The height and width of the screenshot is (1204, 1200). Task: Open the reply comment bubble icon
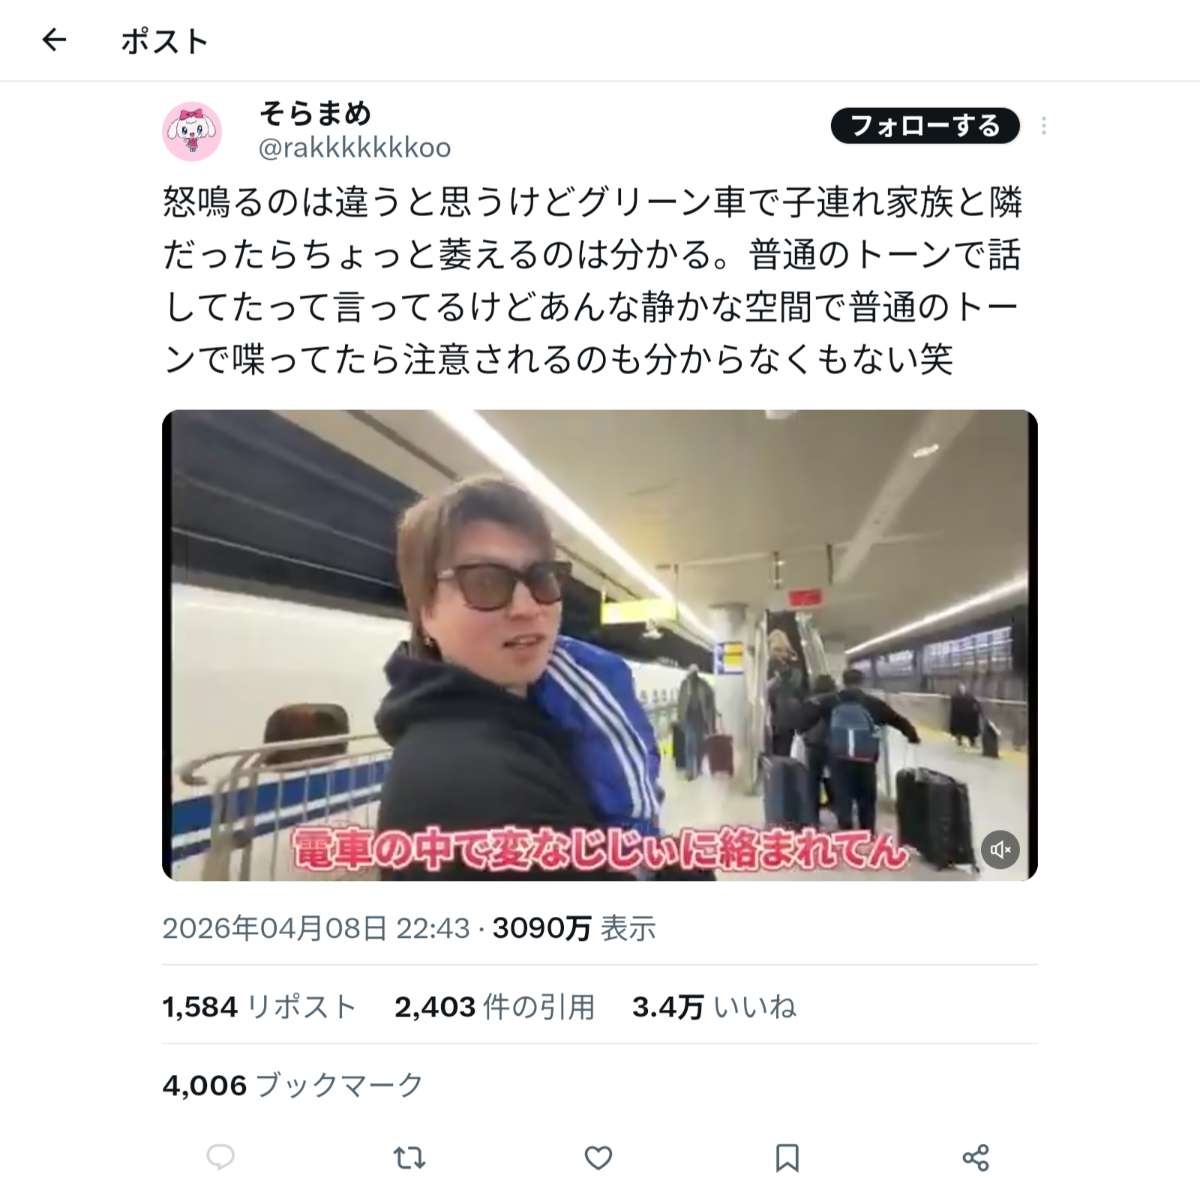tap(220, 1158)
